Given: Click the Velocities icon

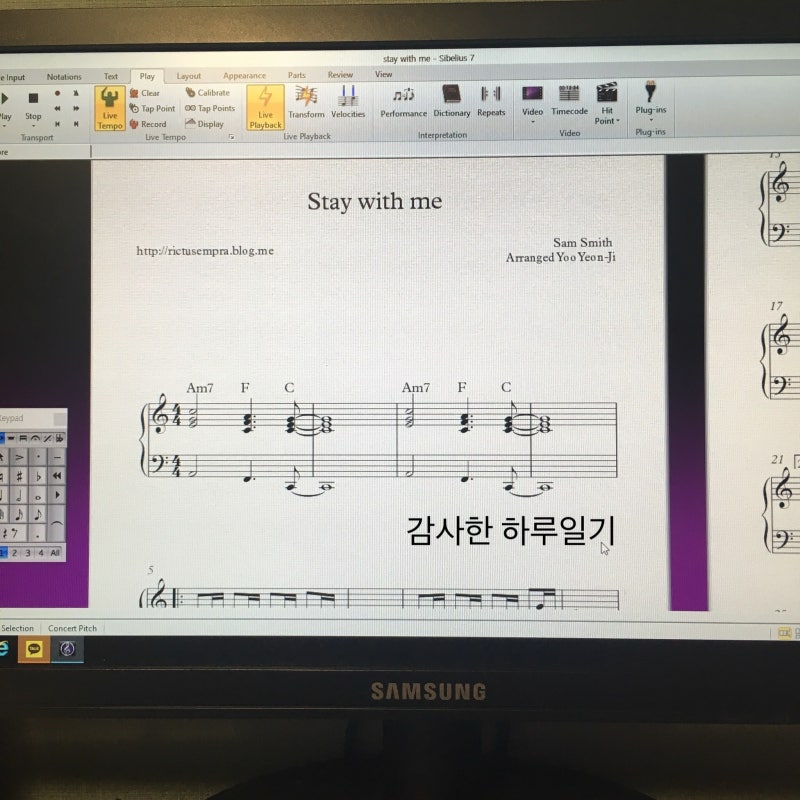Looking at the screenshot, I should tap(348, 95).
